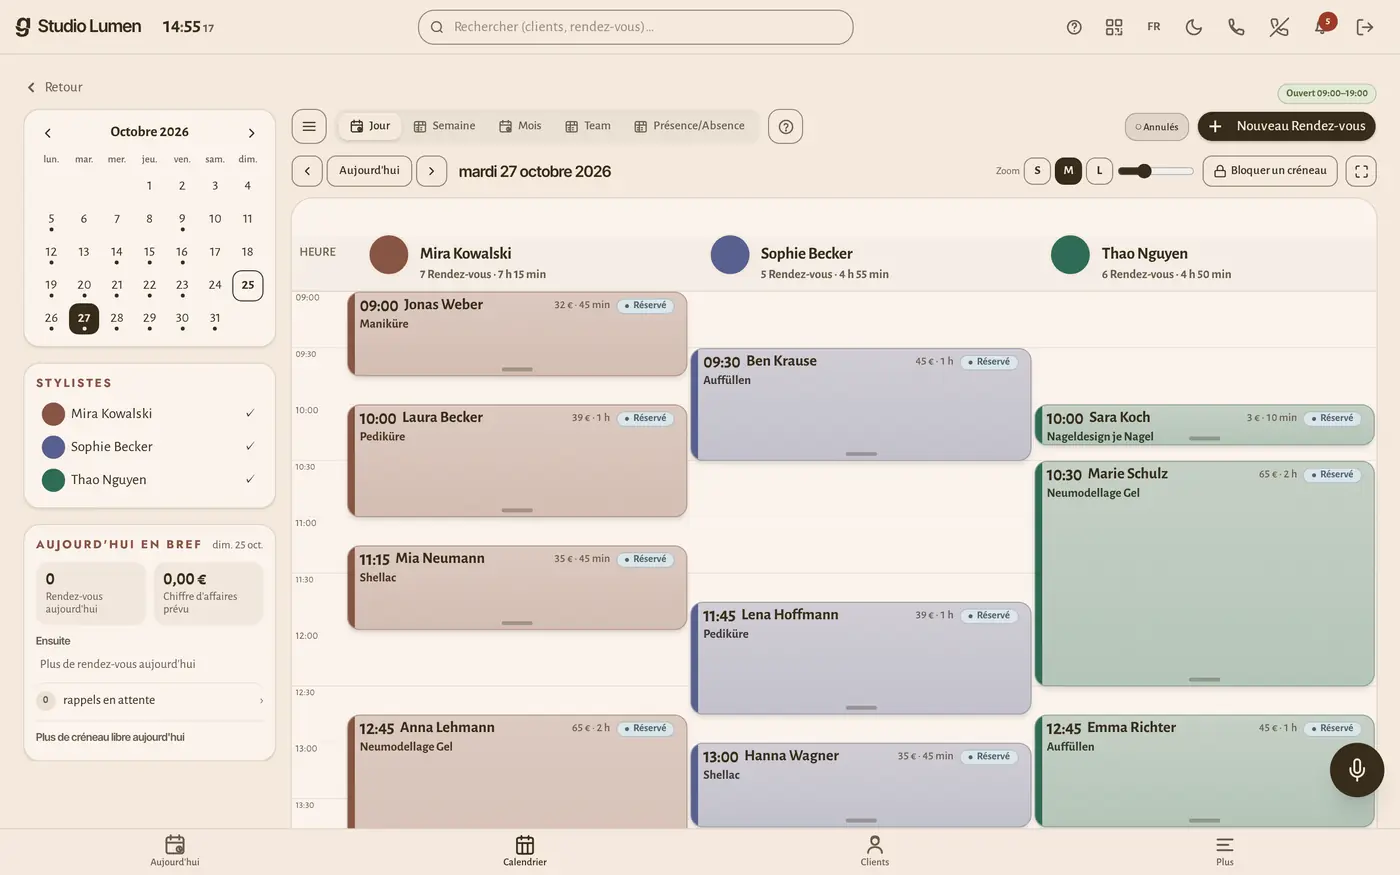Switch to Semaine view tab
This screenshot has height=875, width=1400.
(x=445, y=126)
